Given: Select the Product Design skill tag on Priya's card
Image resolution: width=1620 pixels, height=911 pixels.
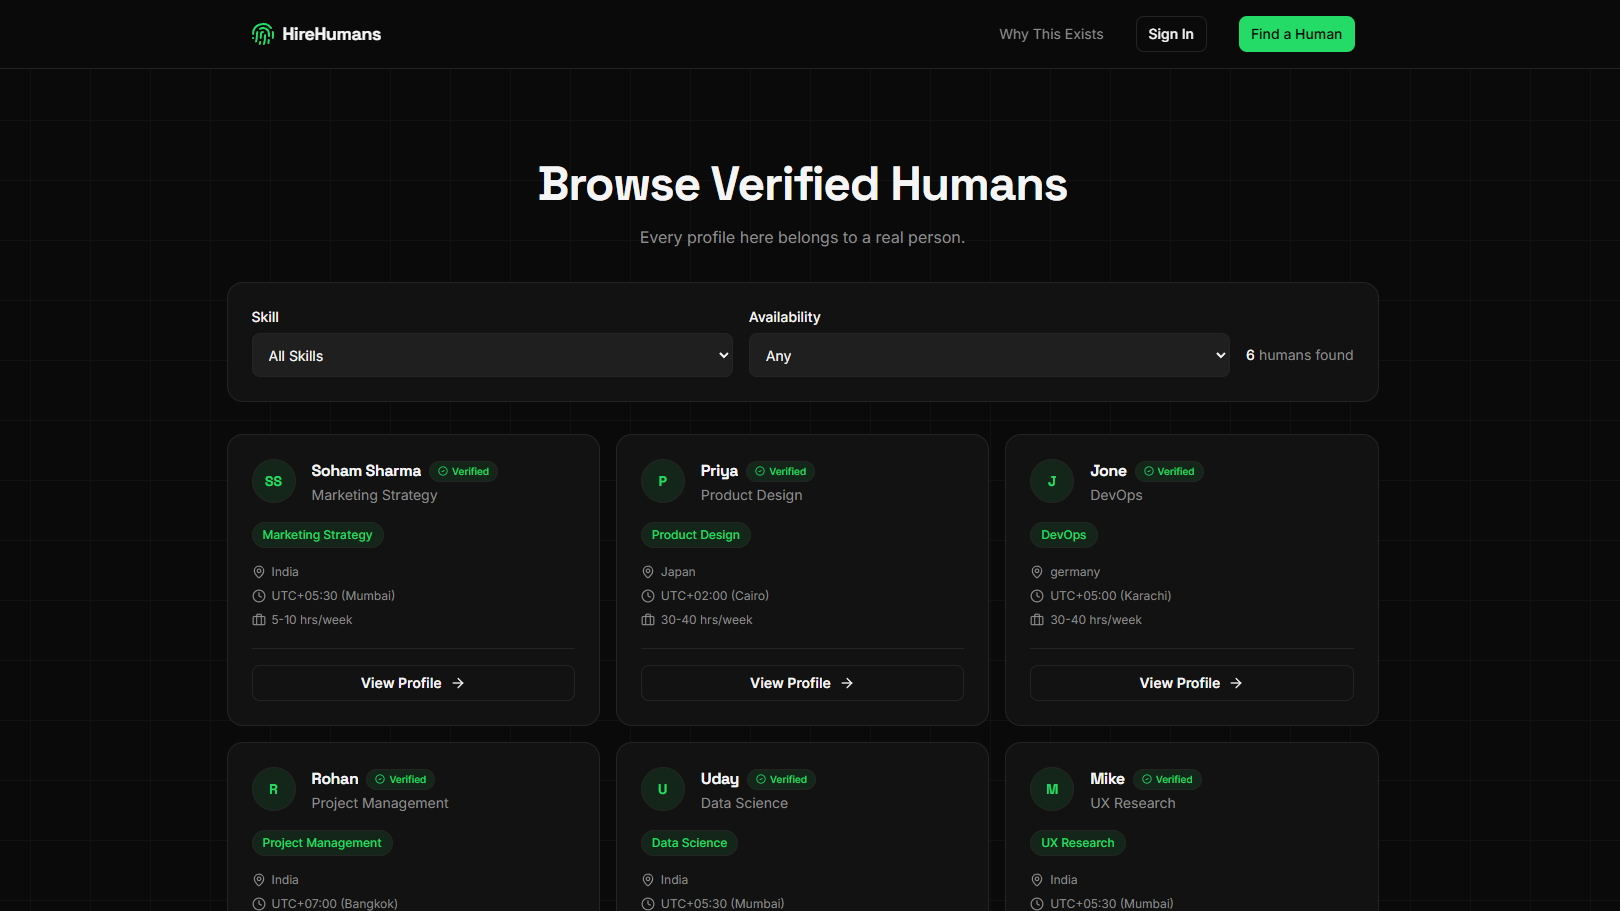Looking at the screenshot, I should pyautogui.click(x=695, y=534).
